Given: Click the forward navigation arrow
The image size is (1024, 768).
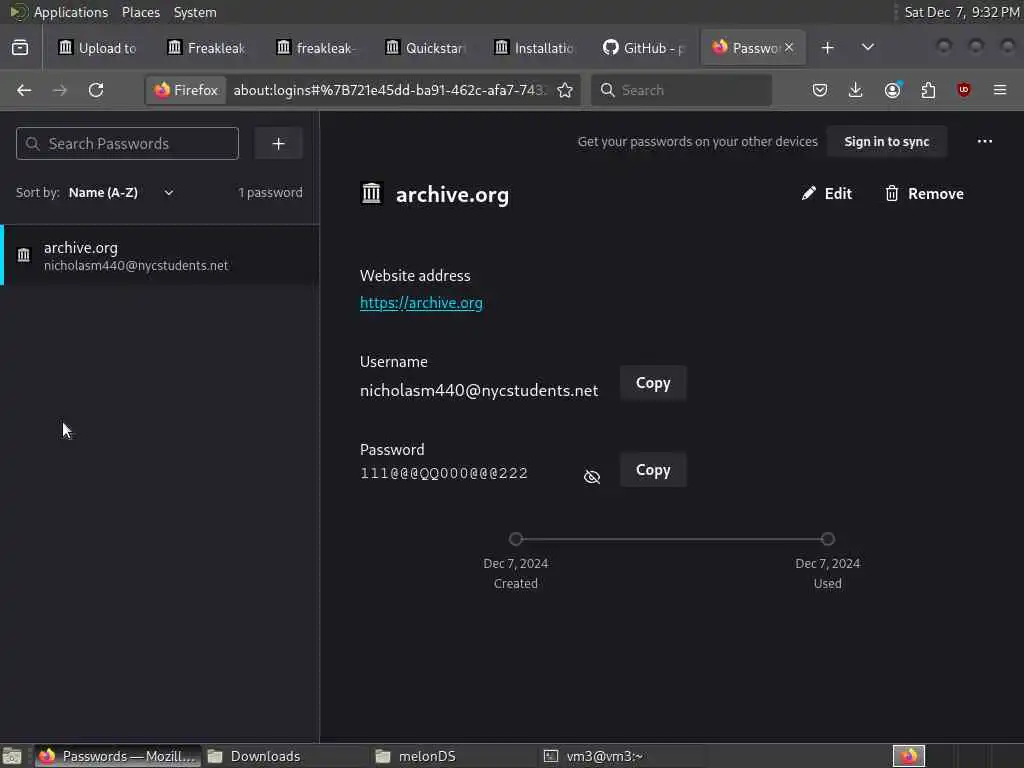Looking at the screenshot, I should (59, 90).
